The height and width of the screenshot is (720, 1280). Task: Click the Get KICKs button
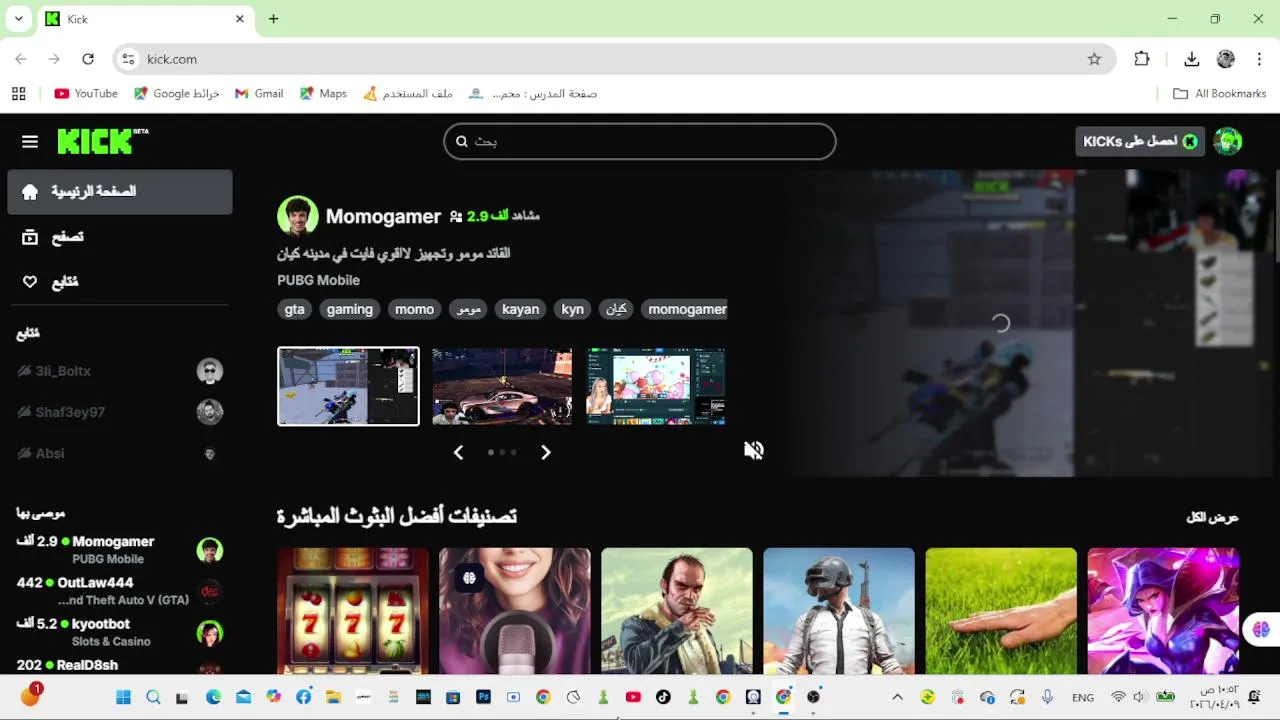(1141, 141)
